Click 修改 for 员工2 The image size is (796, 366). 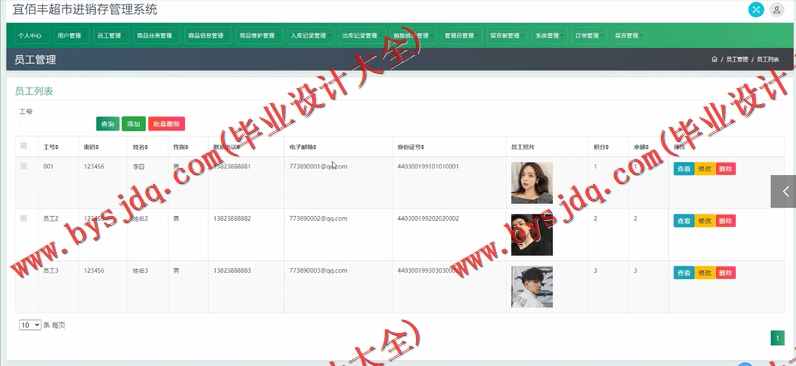705,221
